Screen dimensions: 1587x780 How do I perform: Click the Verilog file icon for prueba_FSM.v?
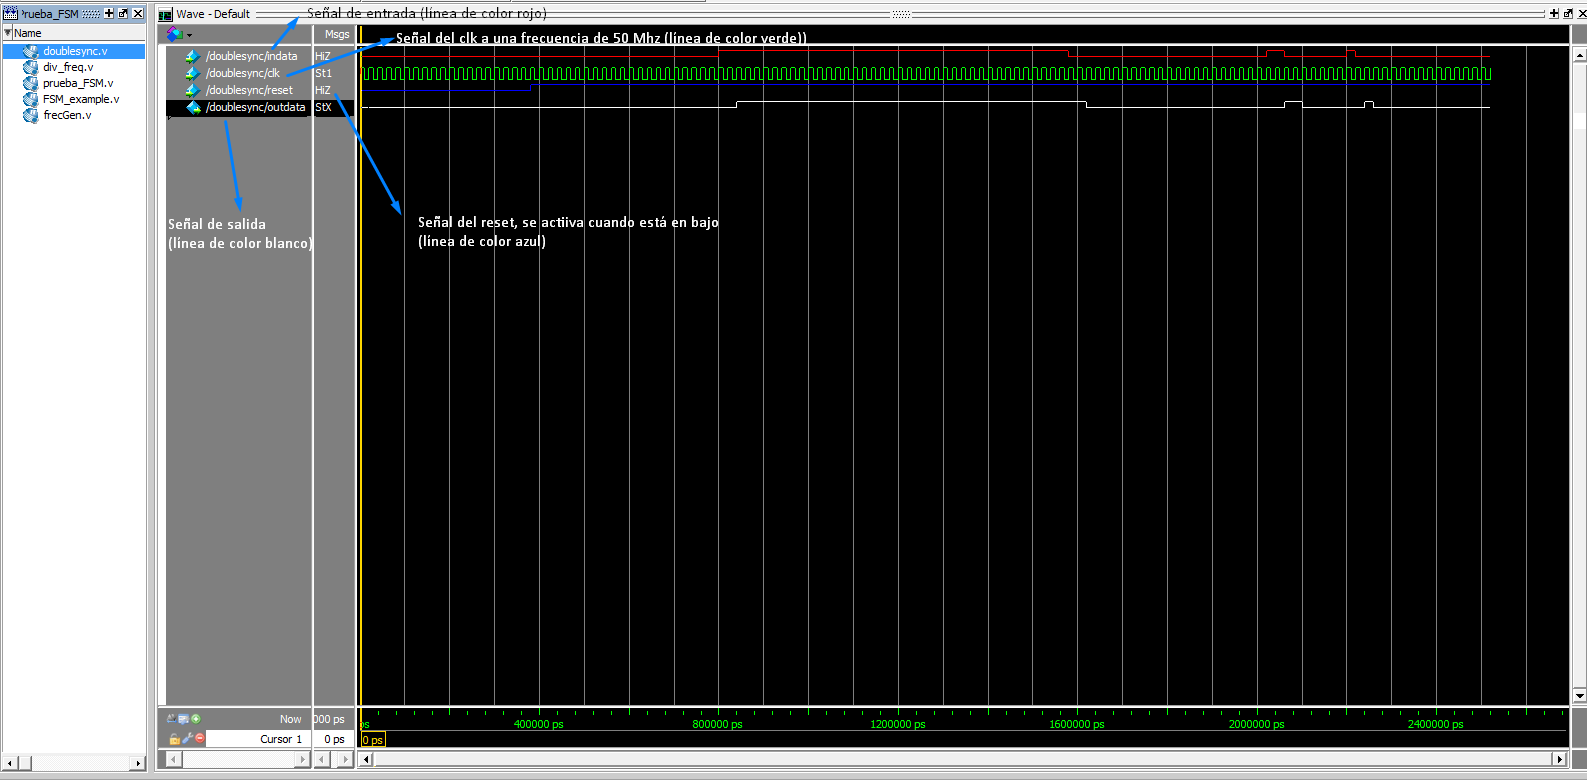point(31,83)
